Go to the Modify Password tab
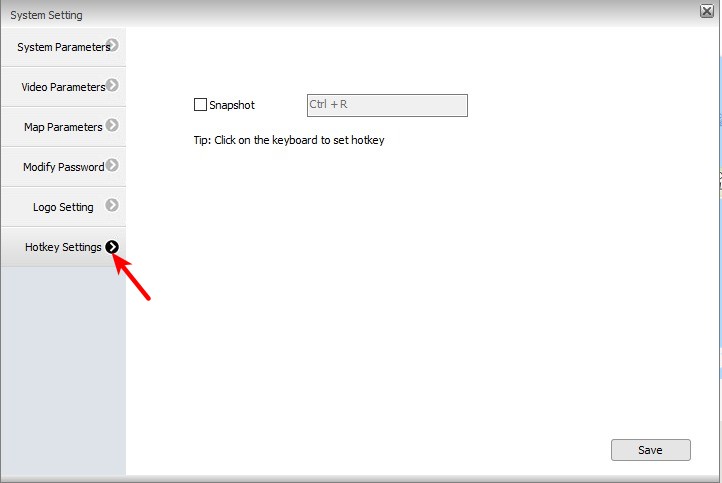The width and height of the screenshot is (722, 483). pos(60,167)
